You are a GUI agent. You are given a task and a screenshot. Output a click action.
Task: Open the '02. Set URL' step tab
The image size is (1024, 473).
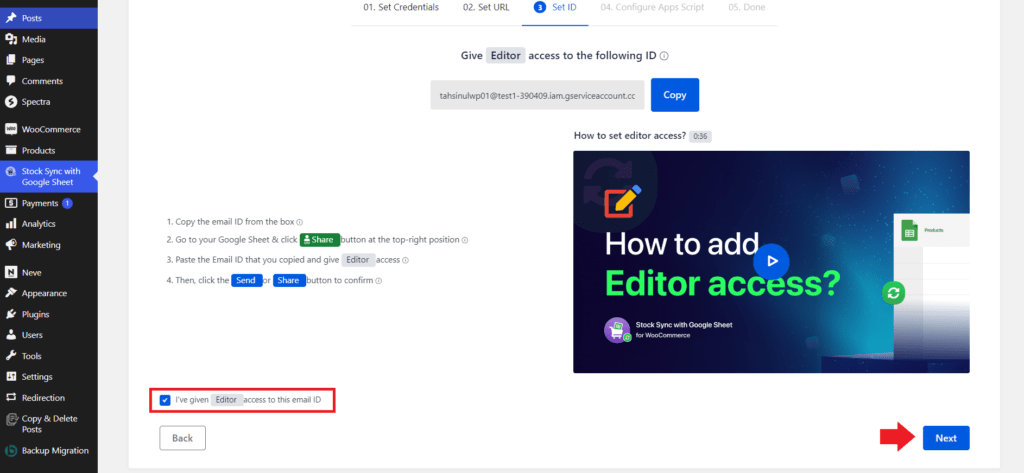pos(486,7)
